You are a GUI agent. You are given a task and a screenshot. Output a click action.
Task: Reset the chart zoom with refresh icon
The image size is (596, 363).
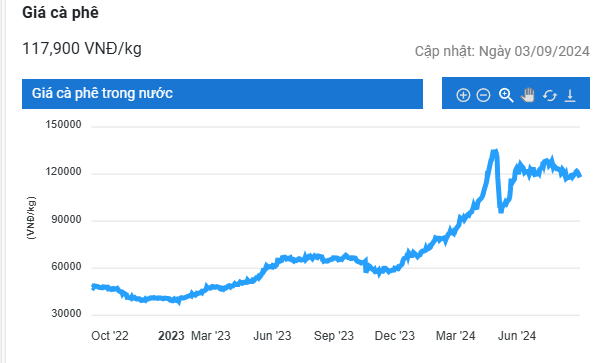pos(550,95)
